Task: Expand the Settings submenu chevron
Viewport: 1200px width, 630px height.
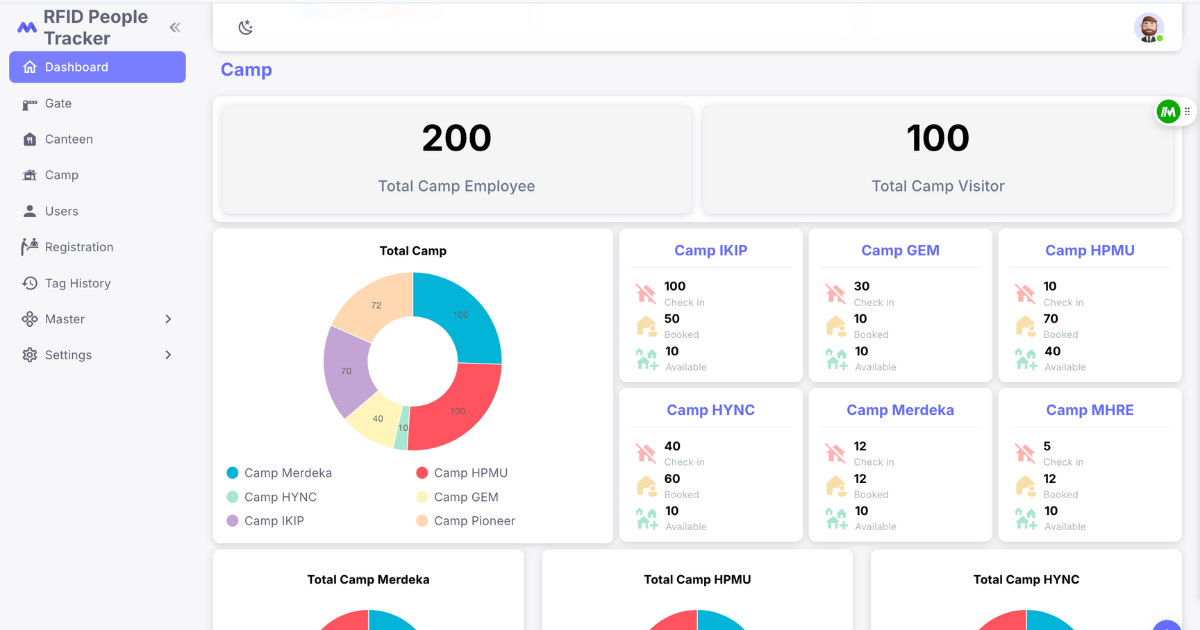Action: pyautogui.click(x=168, y=355)
